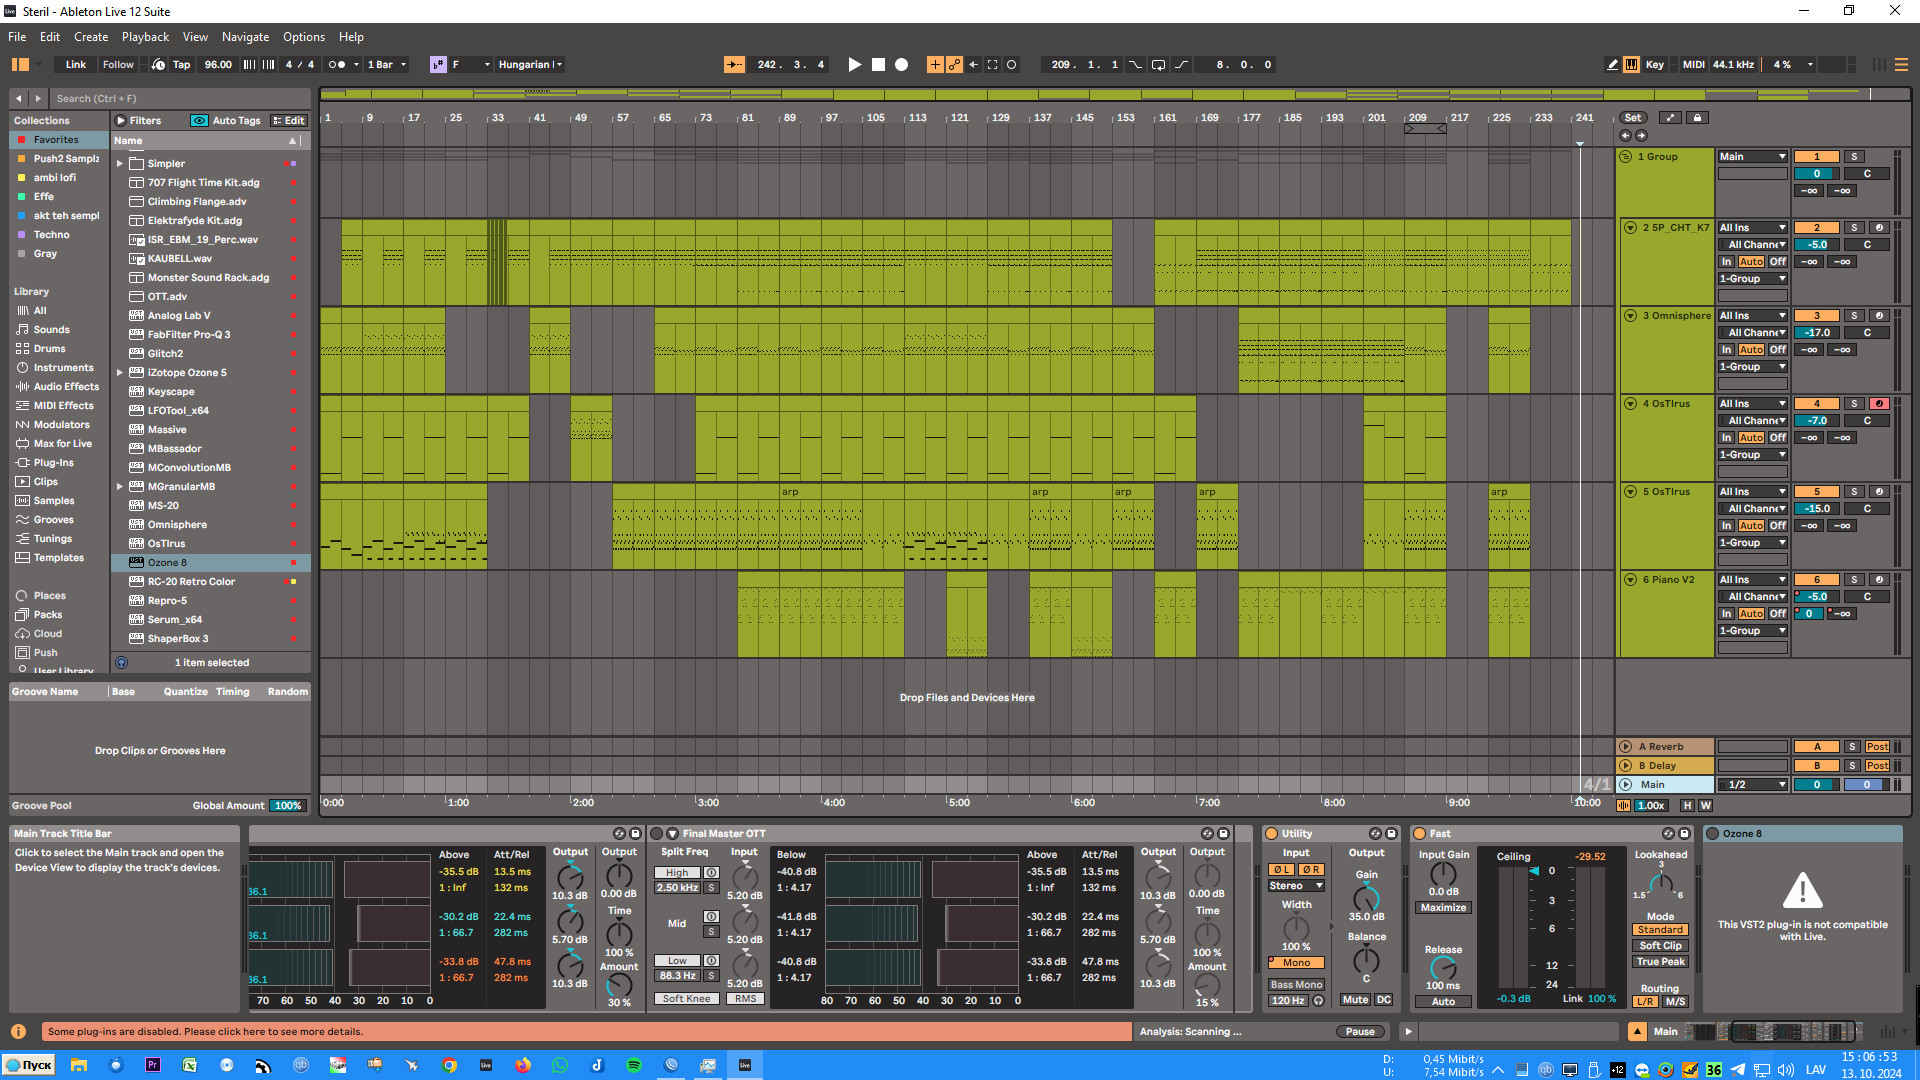Open the Options menu
This screenshot has width=1920, height=1080.
click(x=304, y=37)
